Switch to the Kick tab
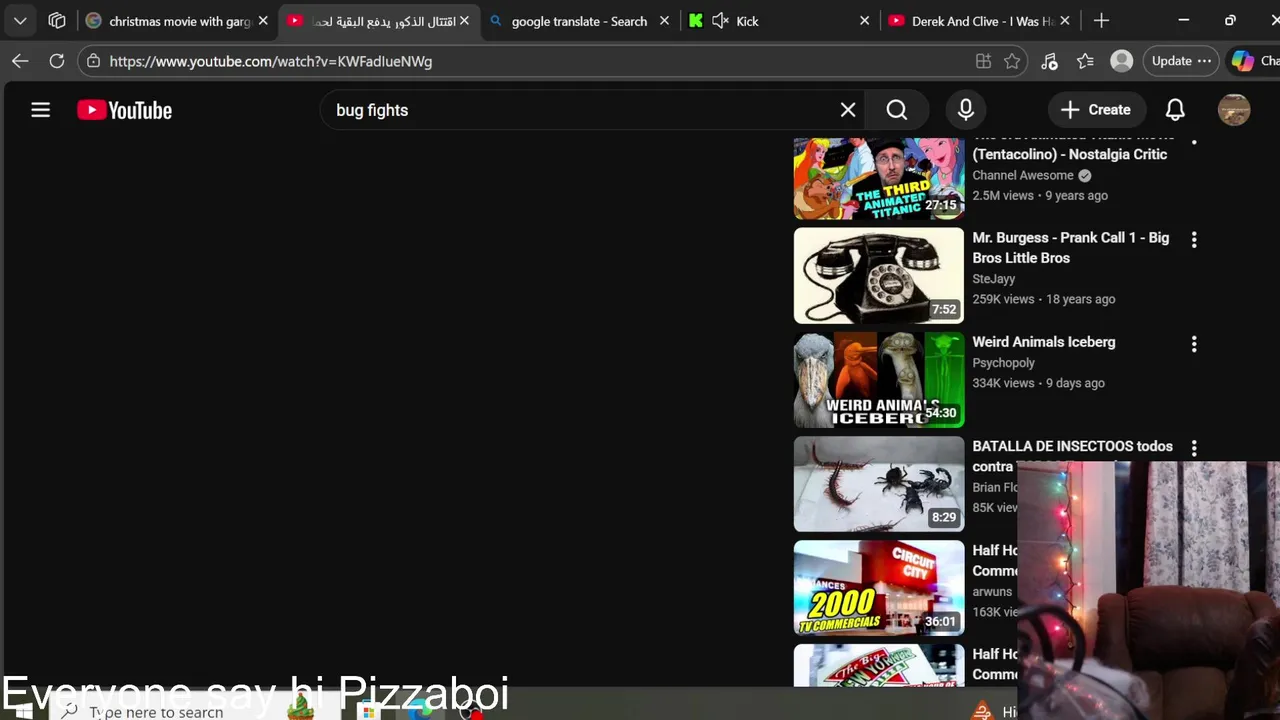 pos(779,21)
